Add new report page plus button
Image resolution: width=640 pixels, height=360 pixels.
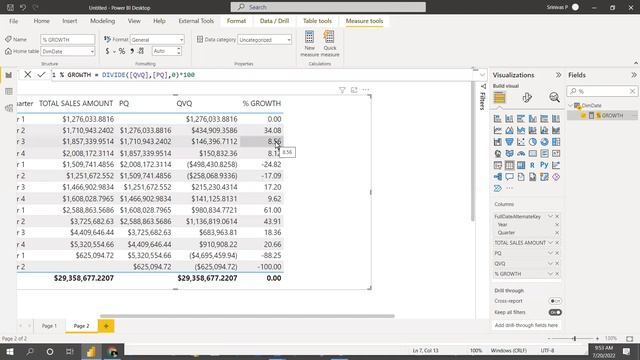[x=106, y=326]
